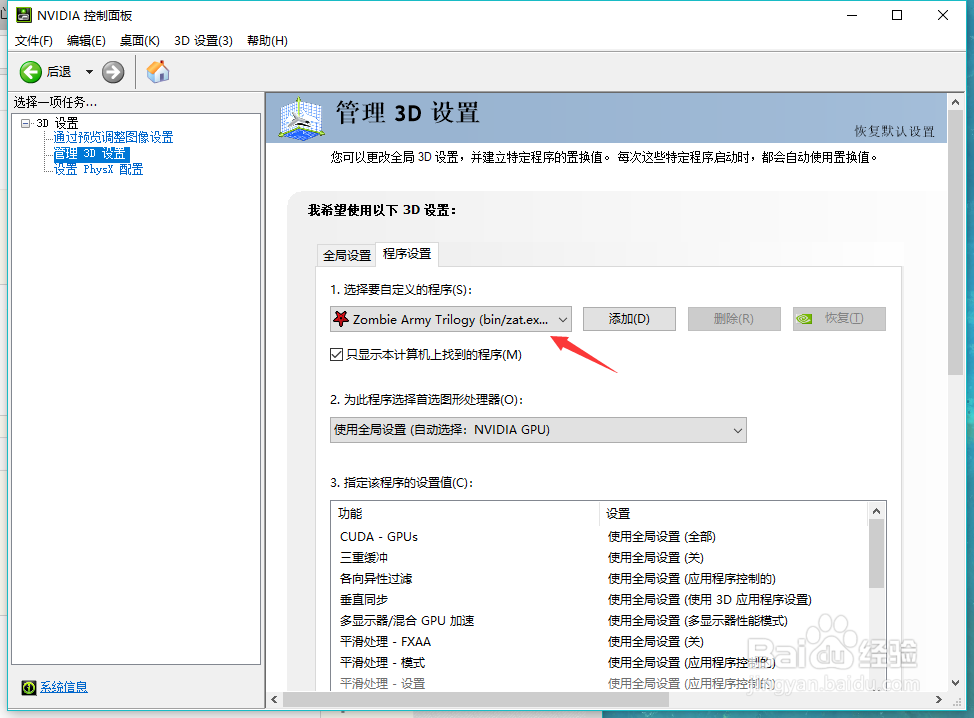The image size is (974, 718).
Task: Click main panel scroll up arrow
Action: pos(955,102)
